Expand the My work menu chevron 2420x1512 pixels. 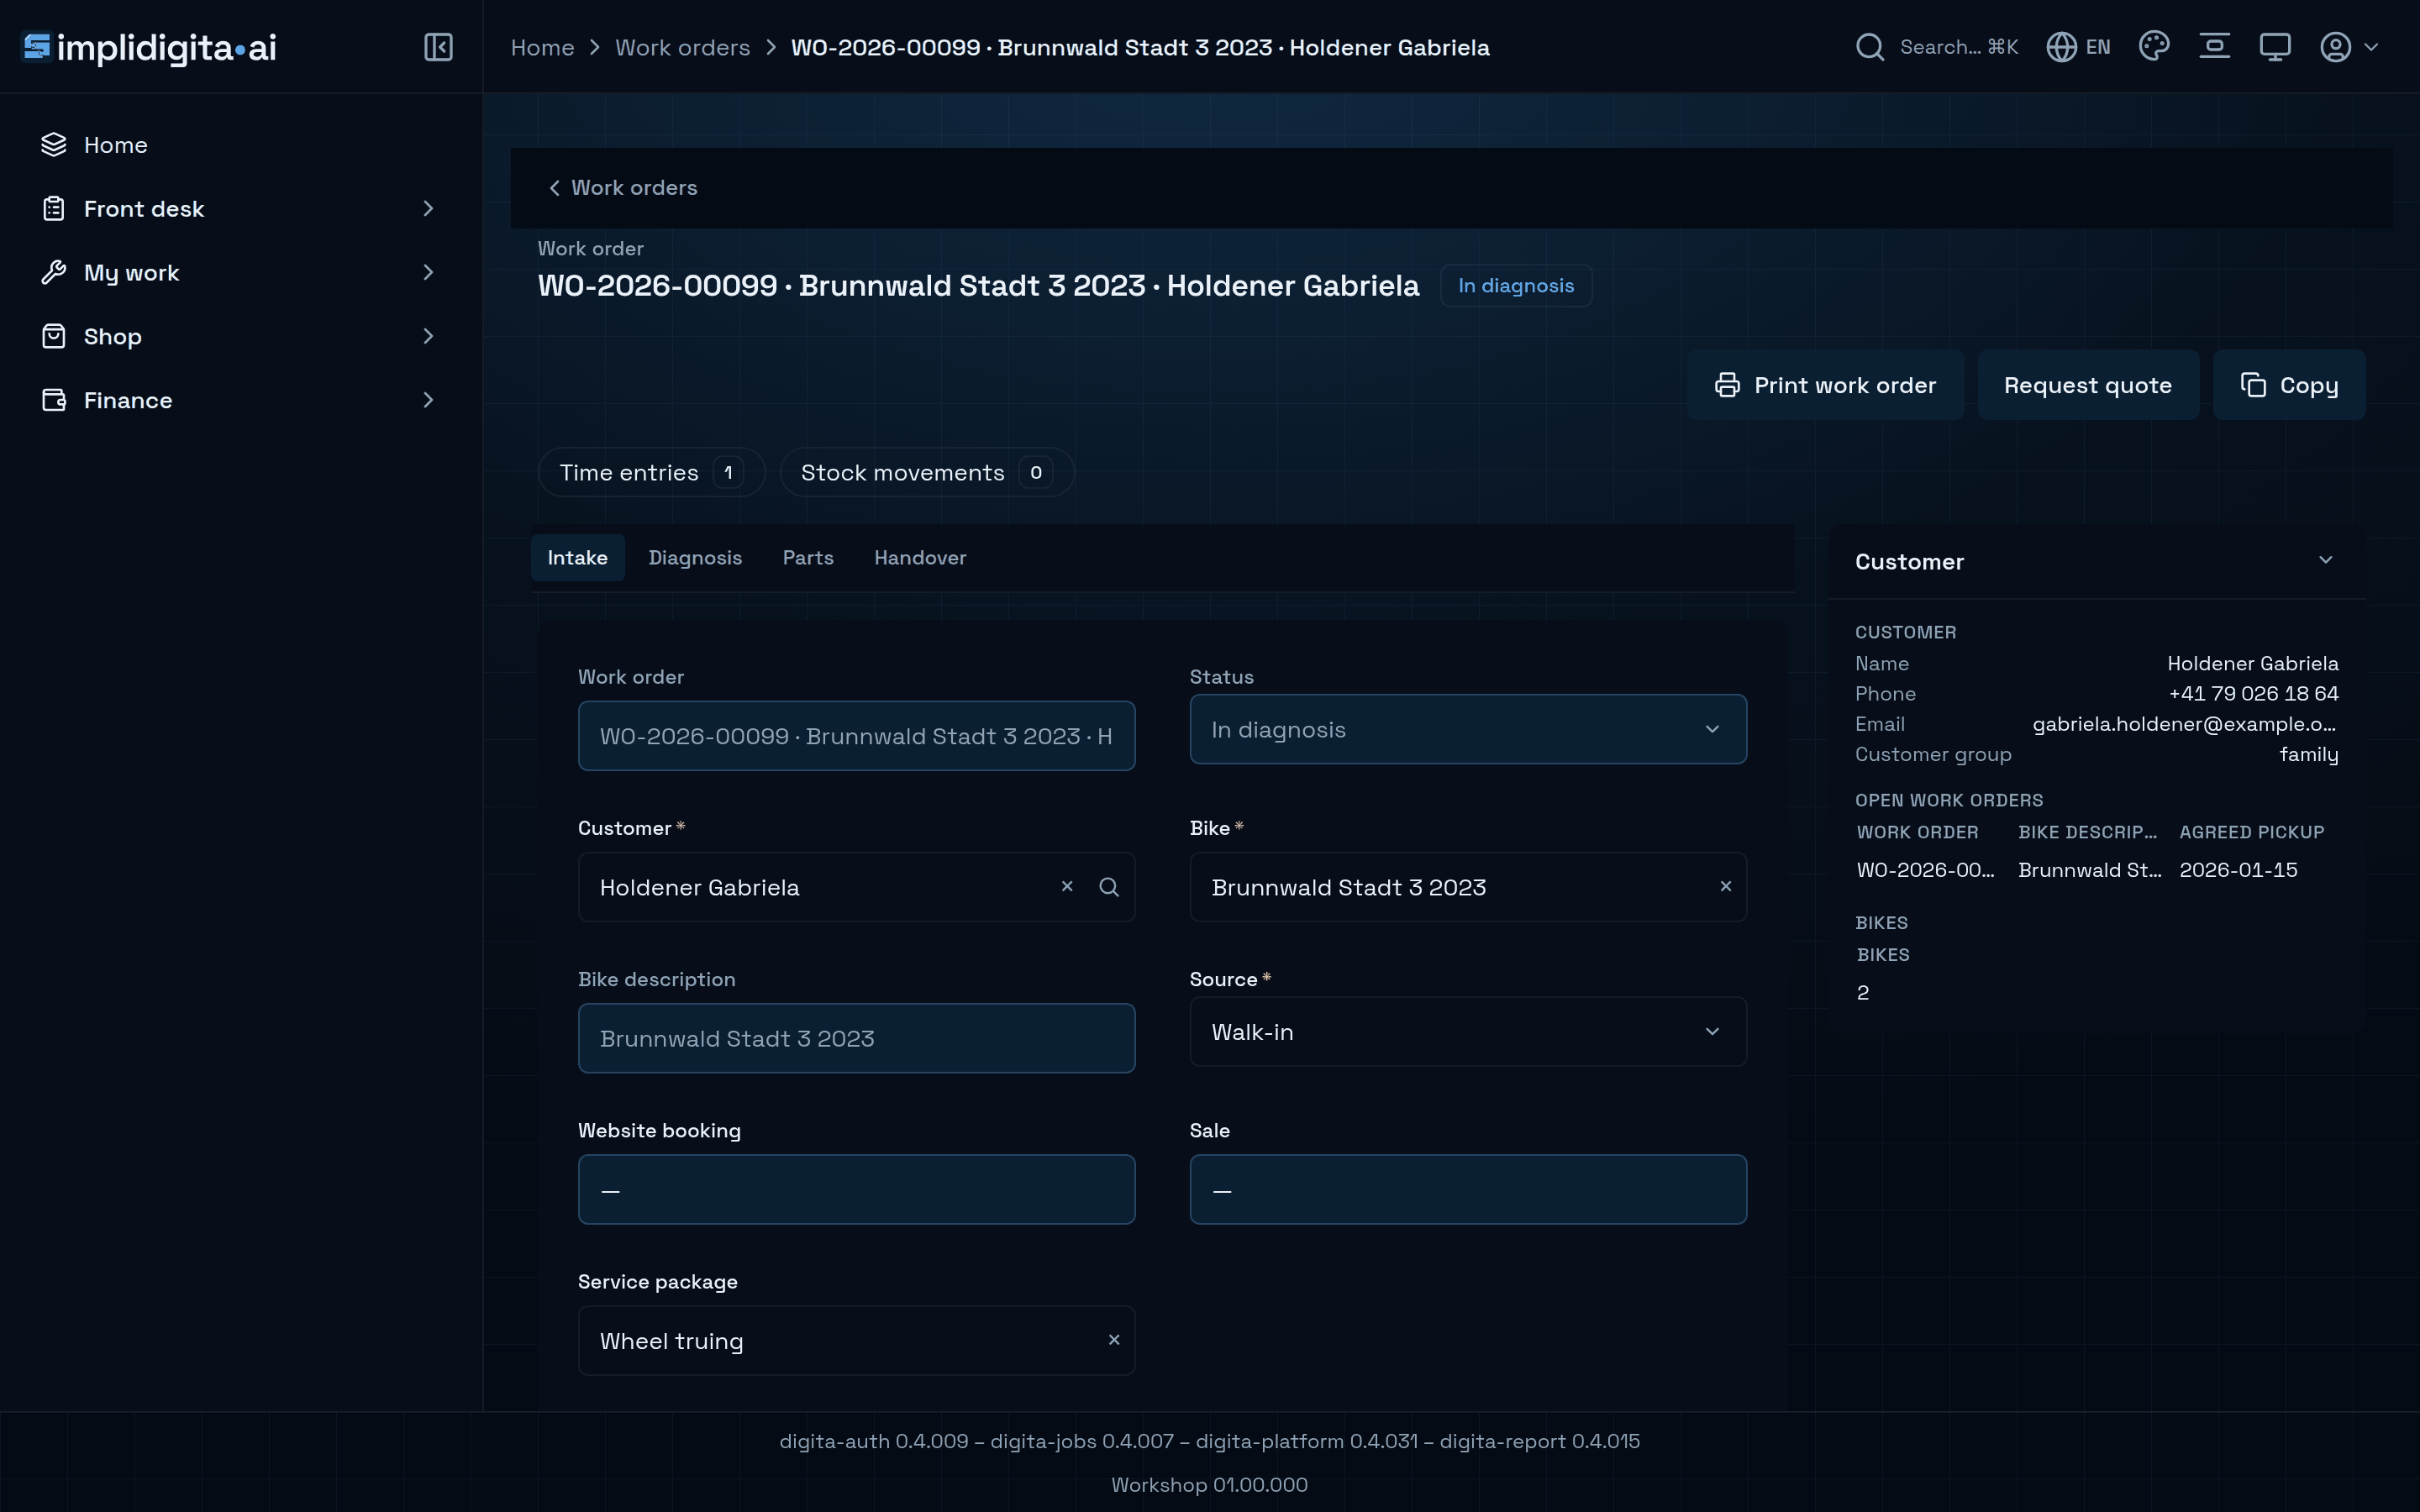click(x=428, y=273)
